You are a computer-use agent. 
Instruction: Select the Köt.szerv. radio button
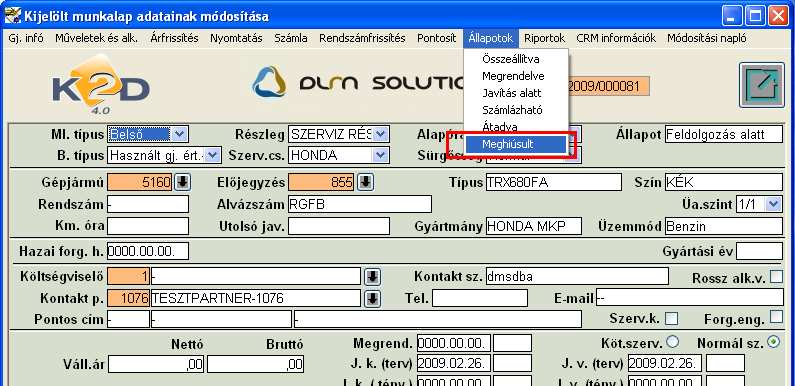coord(672,342)
